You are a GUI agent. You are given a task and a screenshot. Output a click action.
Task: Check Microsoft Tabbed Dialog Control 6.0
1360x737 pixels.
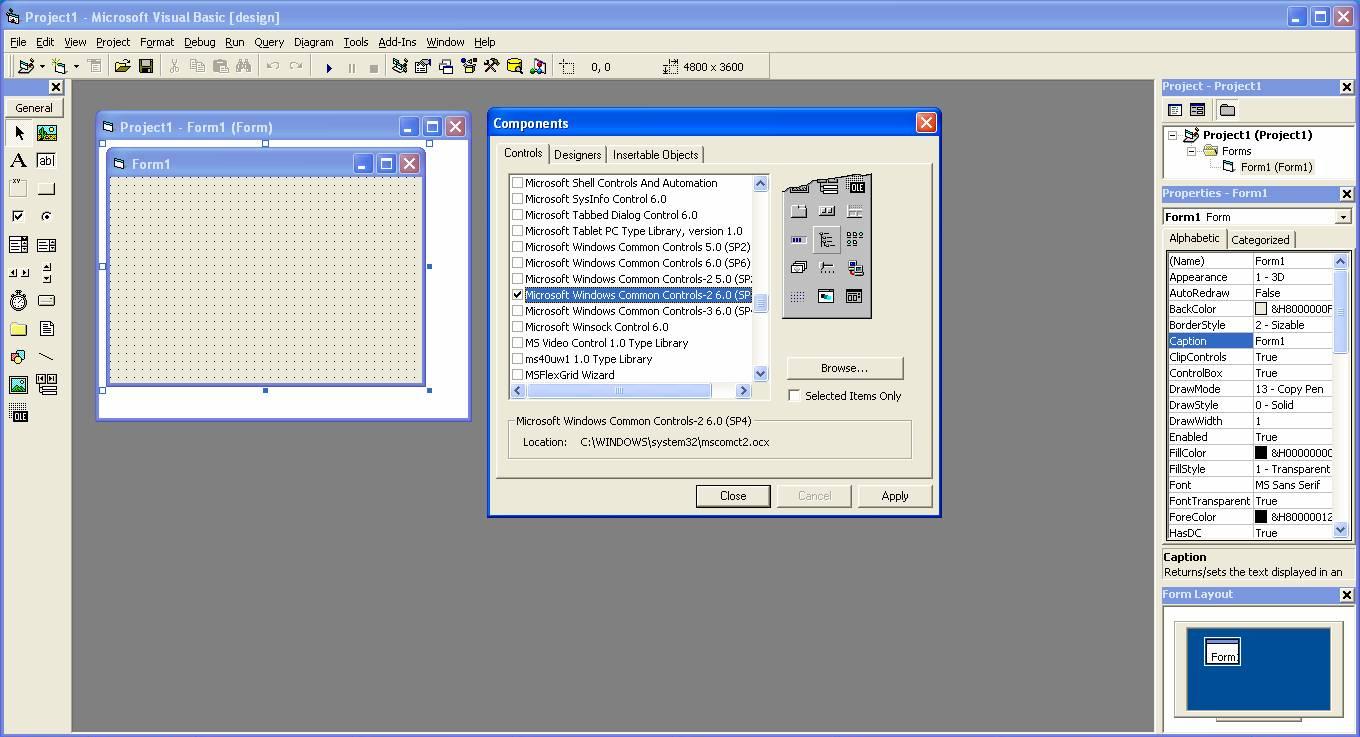pos(517,215)
